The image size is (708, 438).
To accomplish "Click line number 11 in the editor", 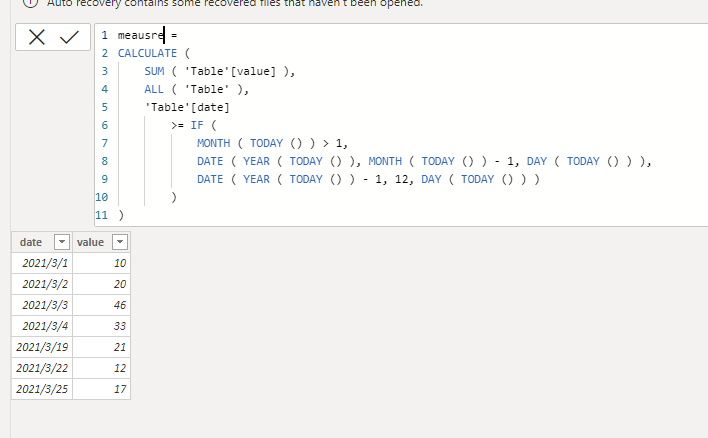I will point(102,215).
